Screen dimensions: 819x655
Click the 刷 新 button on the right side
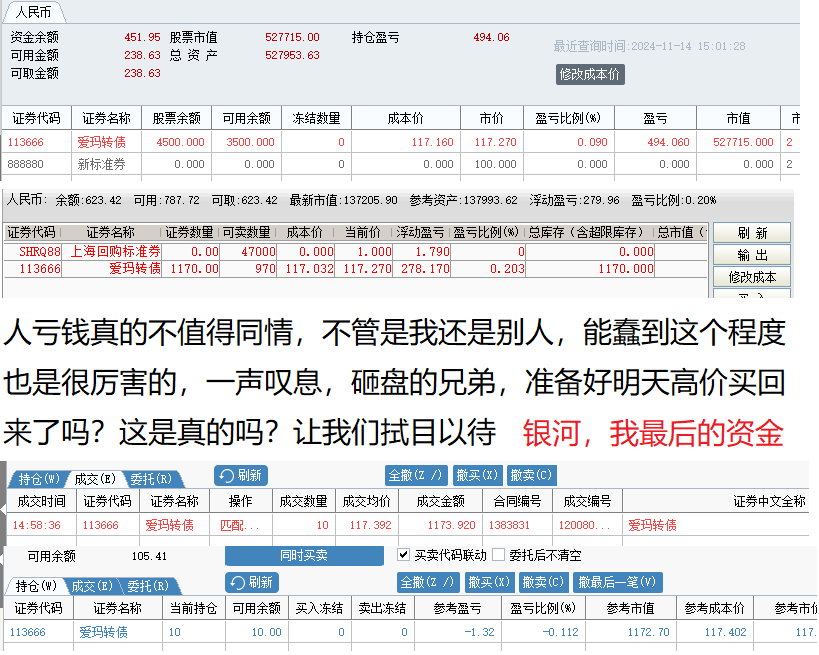click(751, 233)
